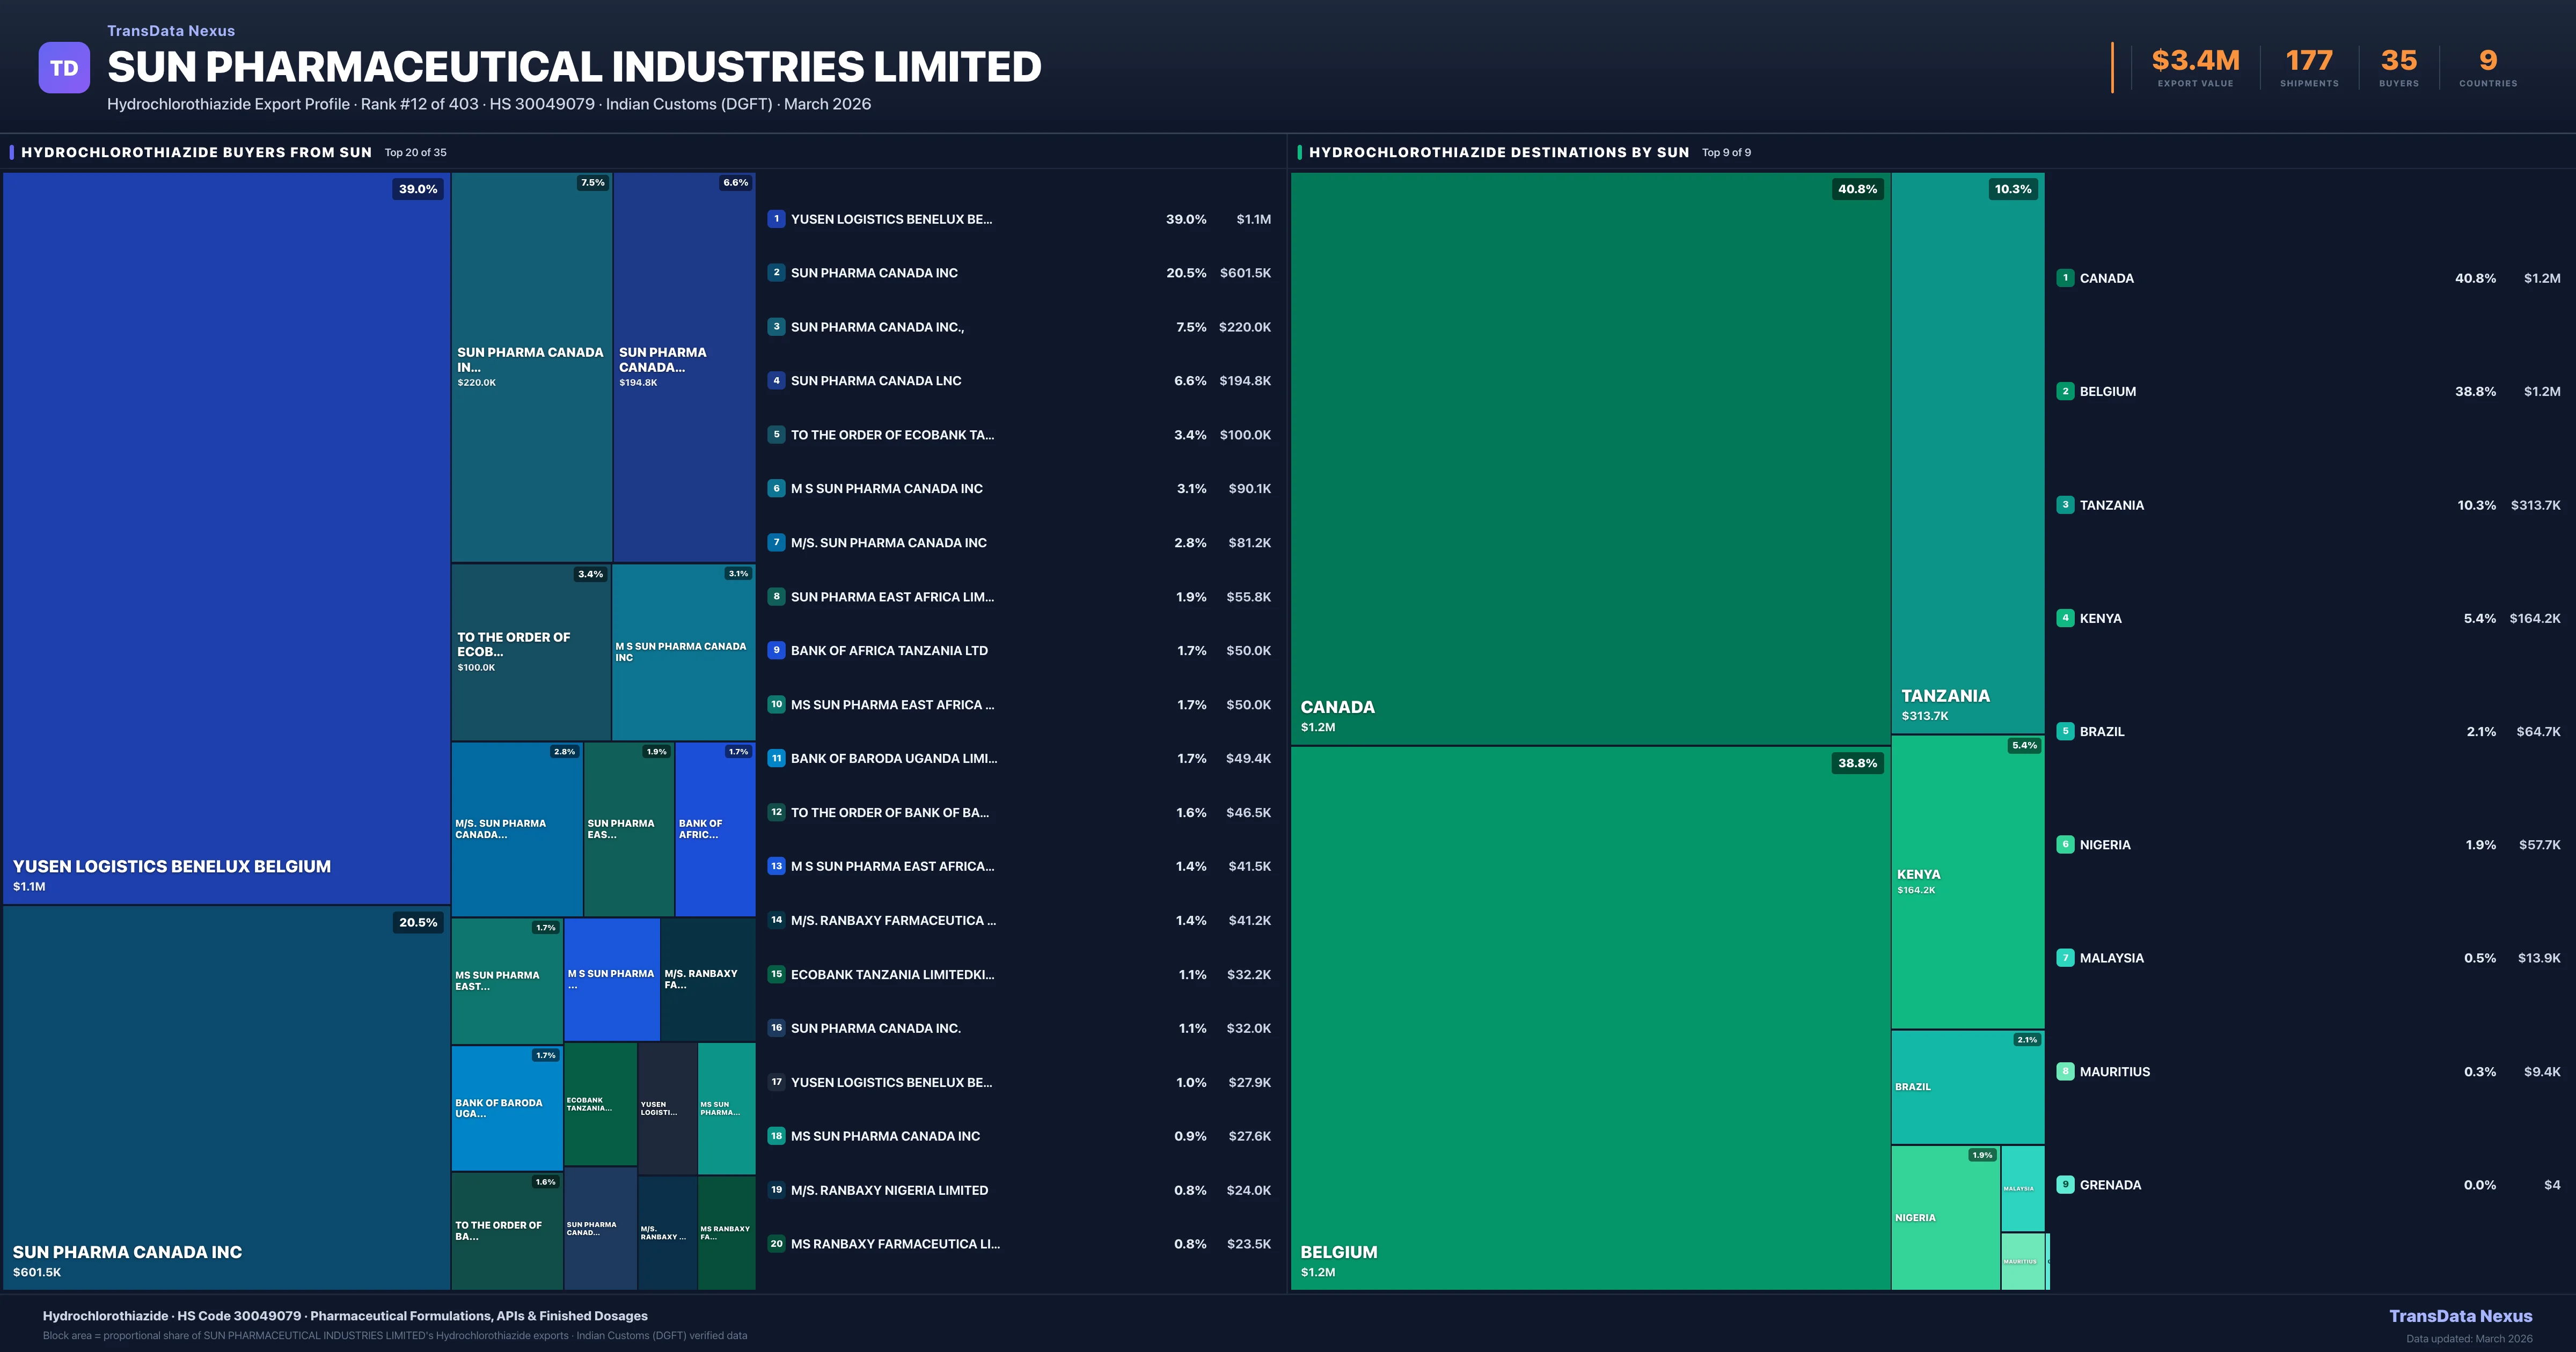
Task: Switch to HYDROCHLOROTHIAZIDE DESTINATIONS BY SUN panel
Action: tap(1500, 152)
